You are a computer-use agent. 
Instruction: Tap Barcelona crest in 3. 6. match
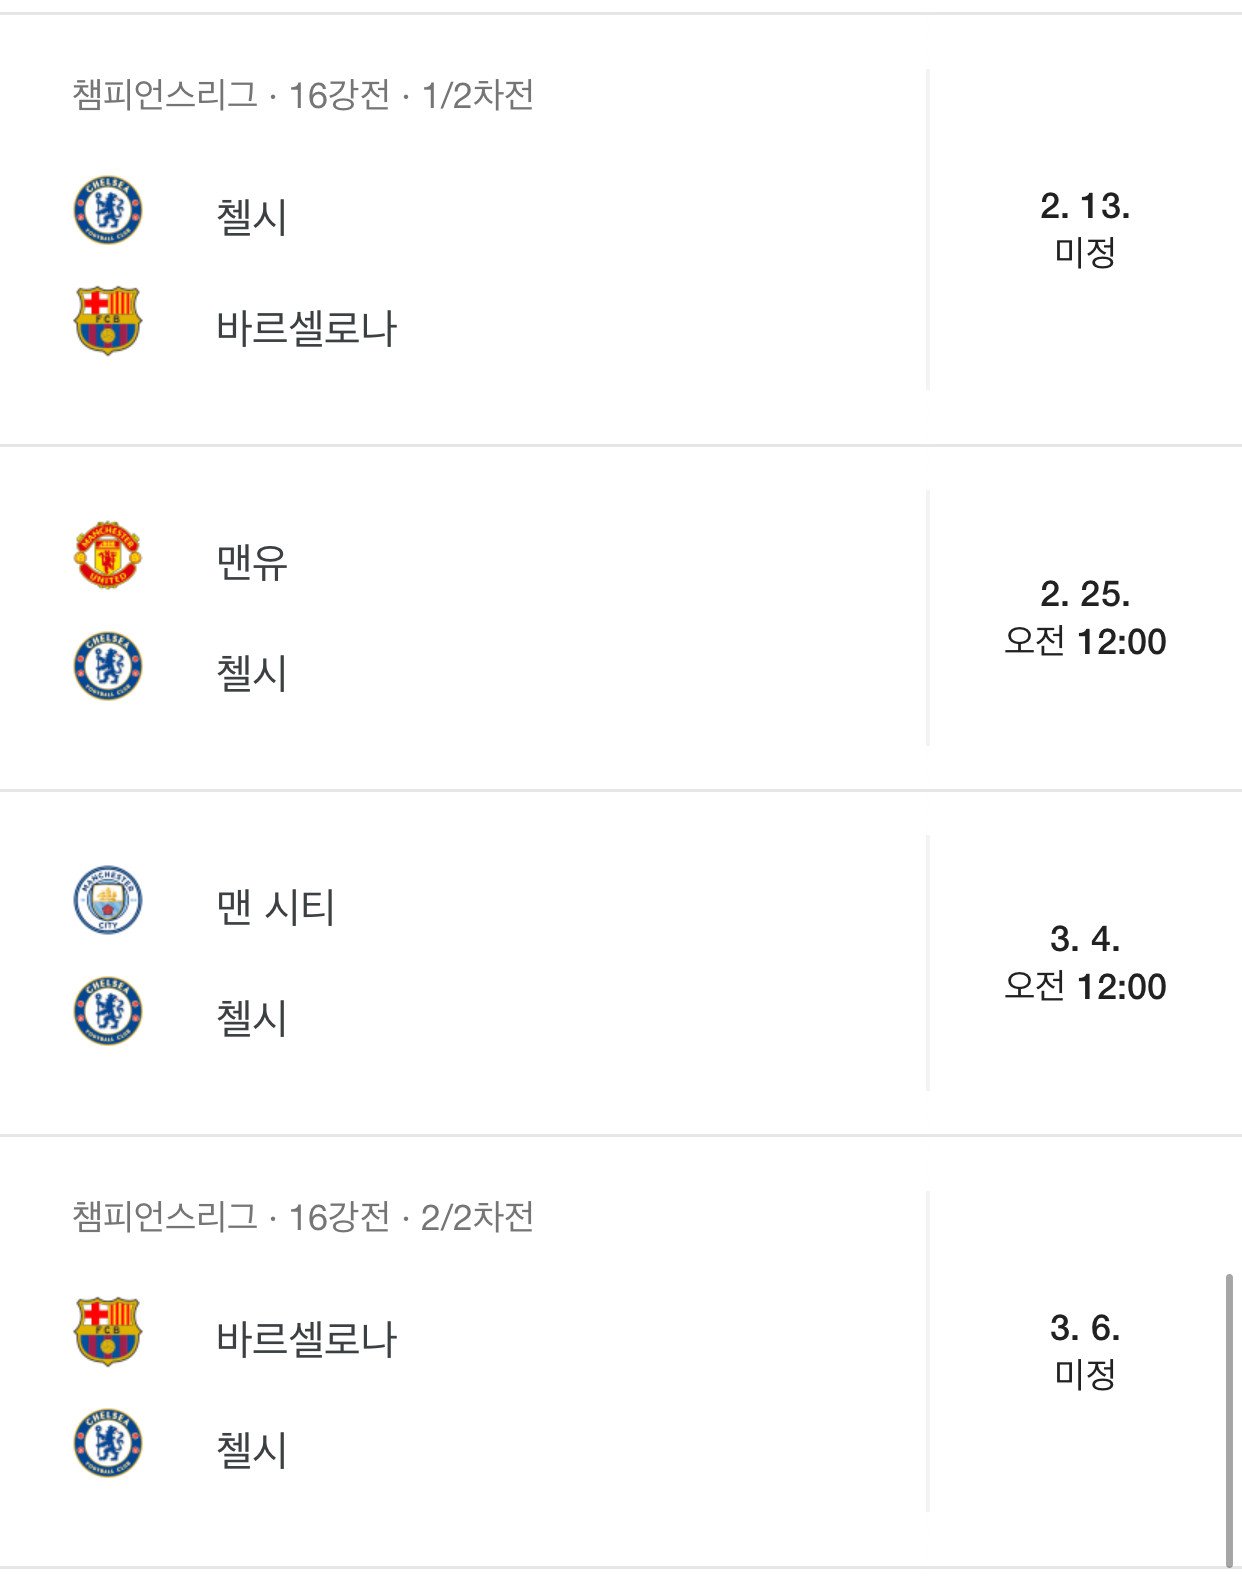pos(108,1332)
